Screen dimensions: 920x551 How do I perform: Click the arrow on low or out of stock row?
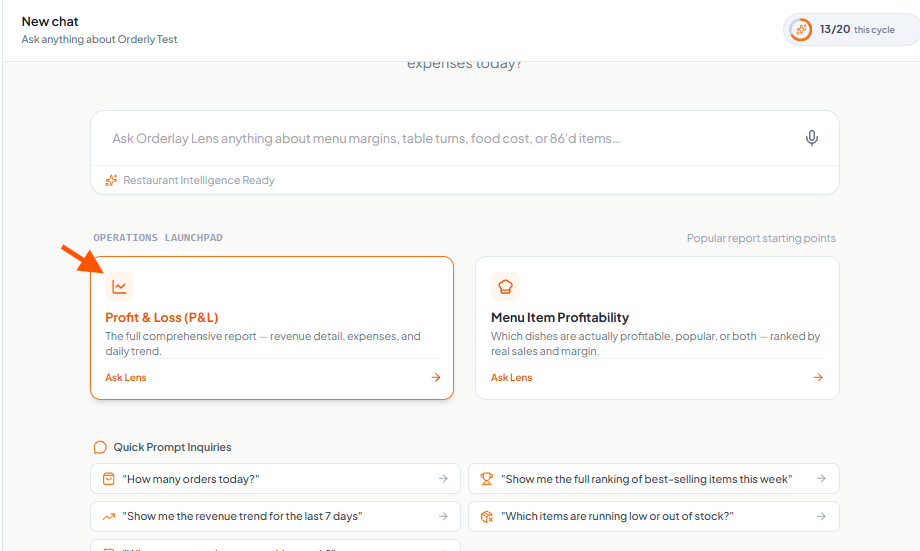pos(821,516)
